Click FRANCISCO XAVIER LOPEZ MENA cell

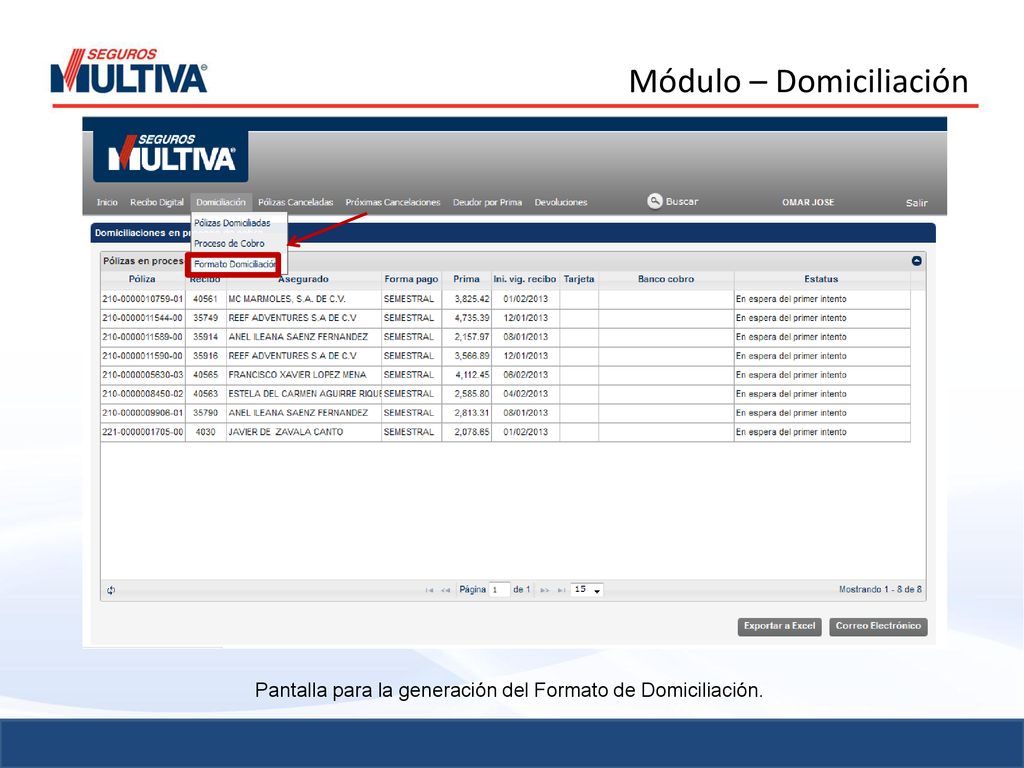[304, 375]
